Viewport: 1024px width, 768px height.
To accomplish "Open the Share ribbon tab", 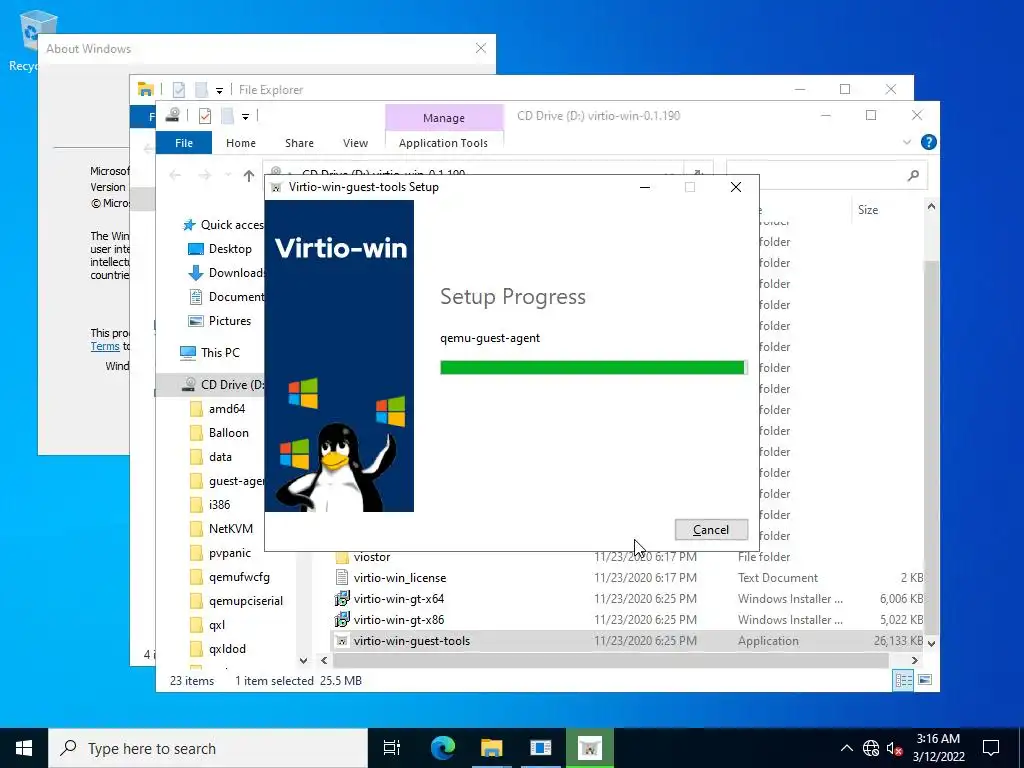I will [299, 142].
